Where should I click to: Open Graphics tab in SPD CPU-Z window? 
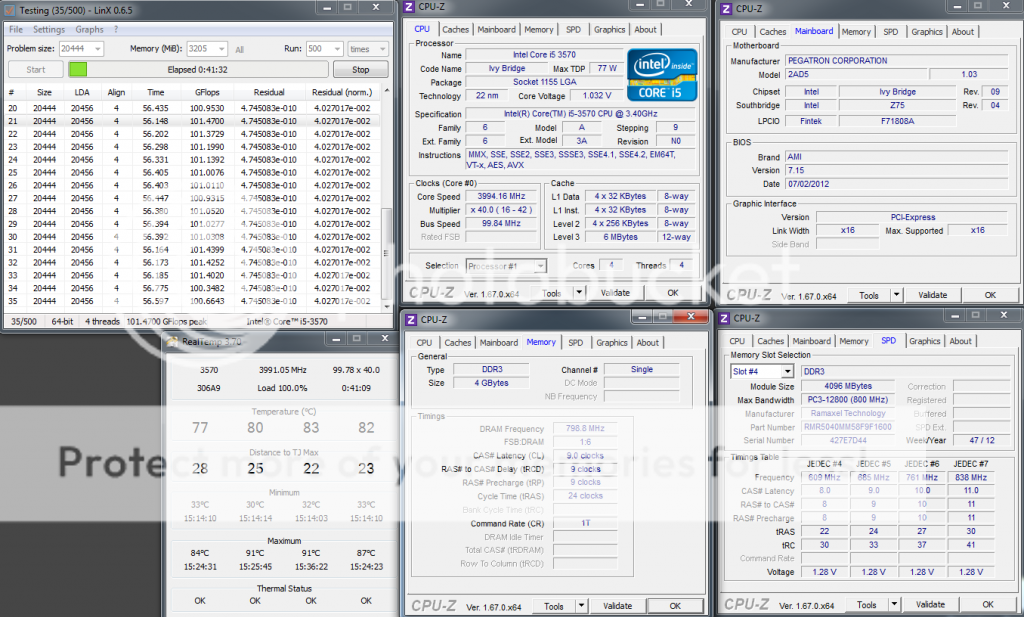925,341
